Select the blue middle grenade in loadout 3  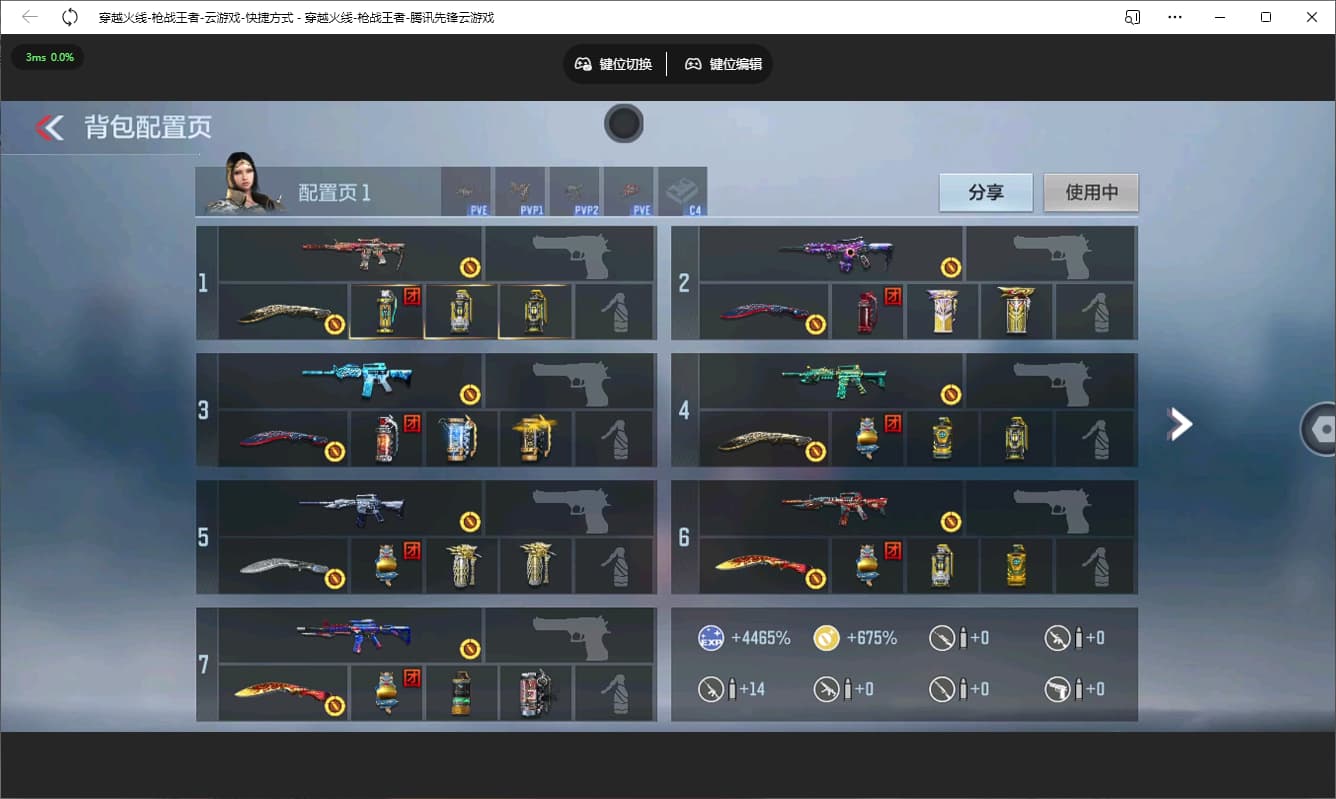461,439
